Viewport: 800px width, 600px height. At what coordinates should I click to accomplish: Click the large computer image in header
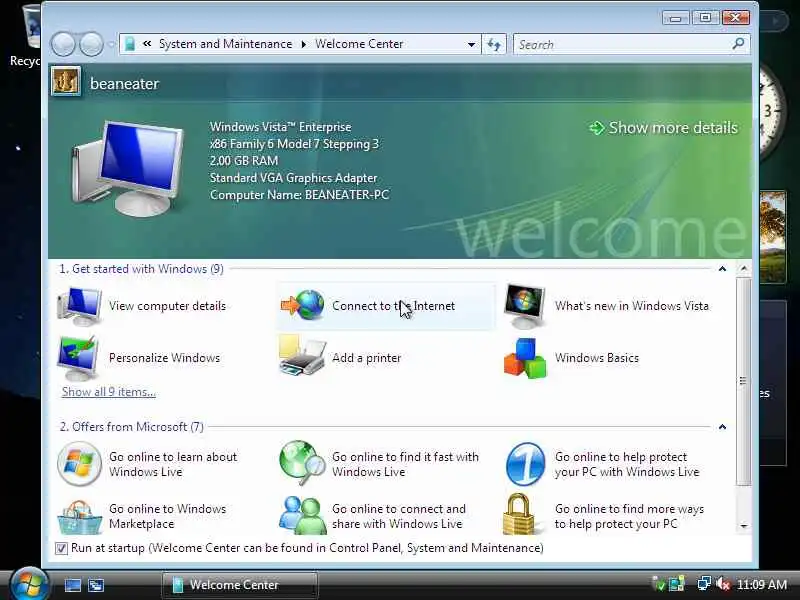(128, 168)
